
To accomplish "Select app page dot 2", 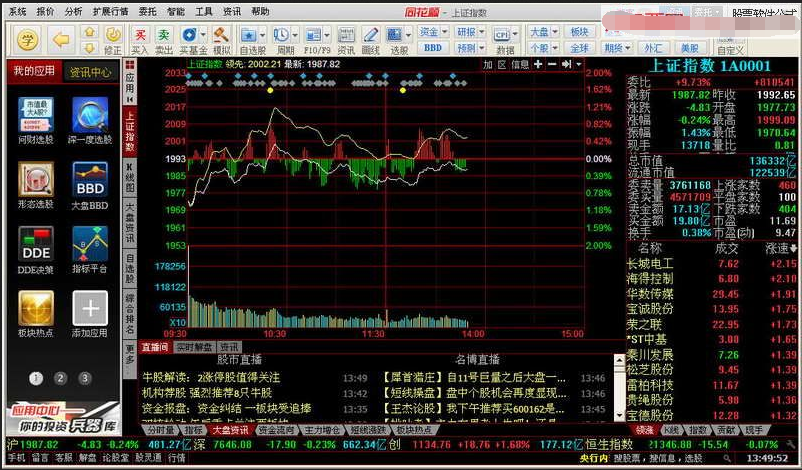I will pyautogui.click(x=60, y=378).
